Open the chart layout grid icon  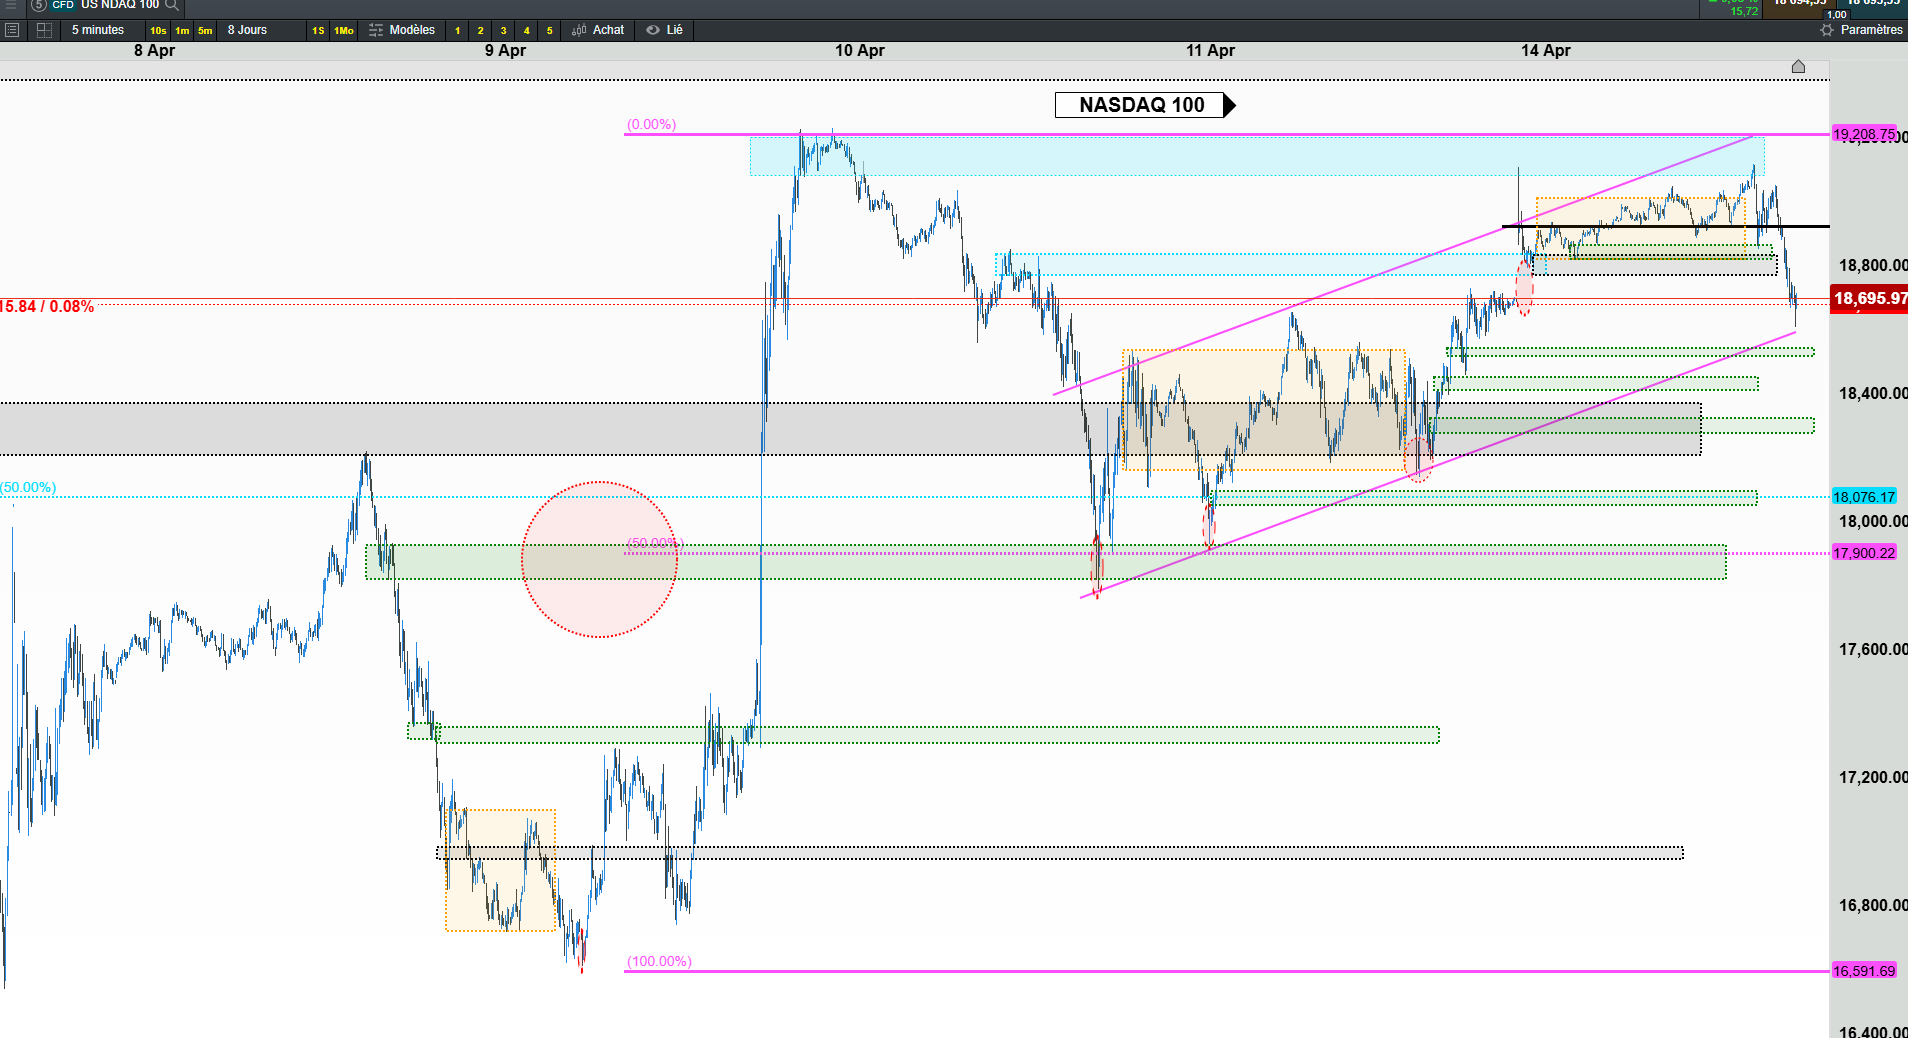tap(44, 30)
